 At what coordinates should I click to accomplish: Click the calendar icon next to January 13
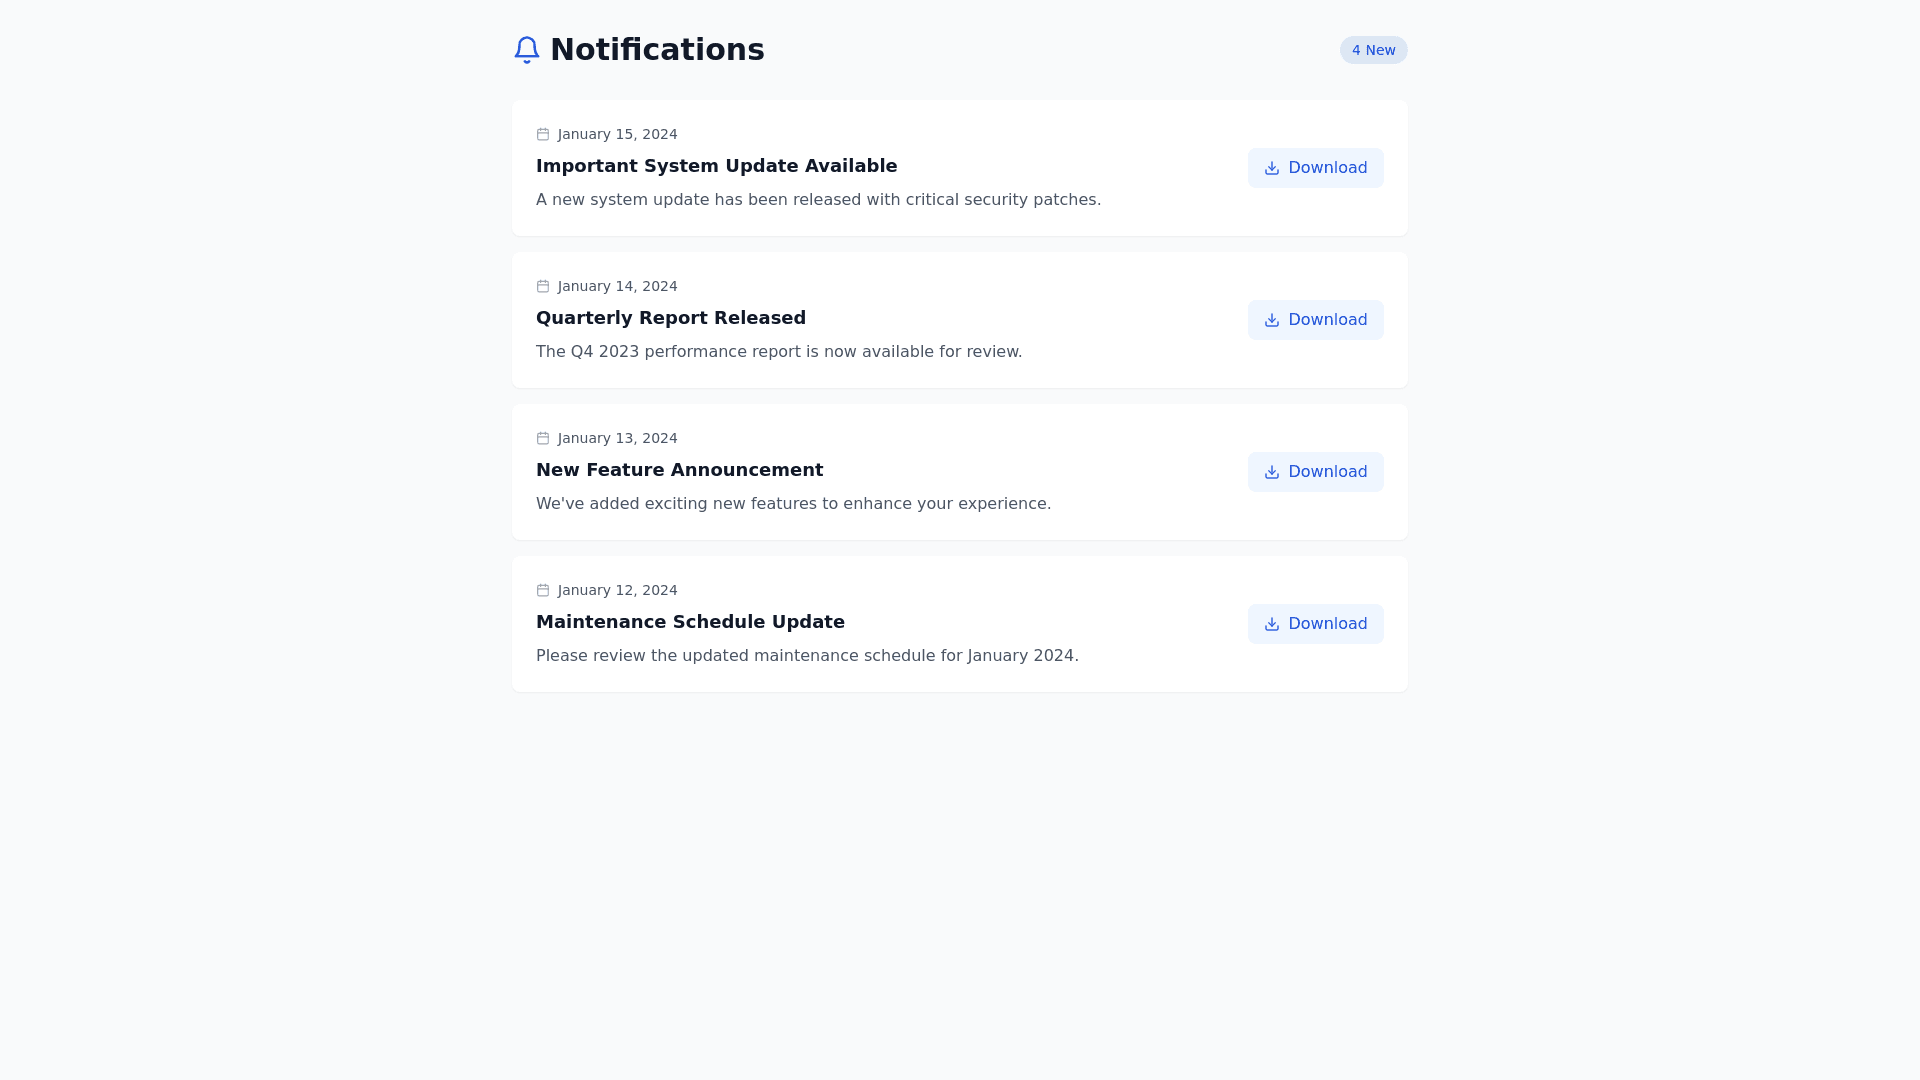point(543,438)
